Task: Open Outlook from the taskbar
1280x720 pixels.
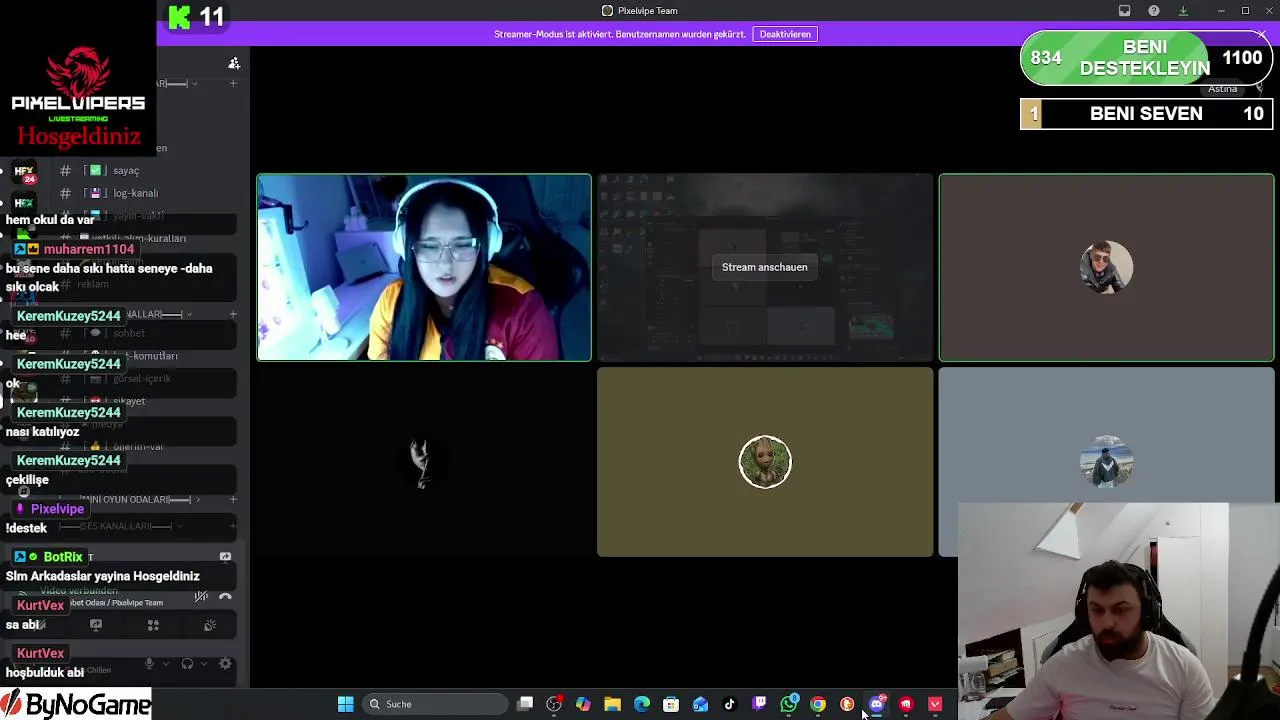Action: coord(700,704)
